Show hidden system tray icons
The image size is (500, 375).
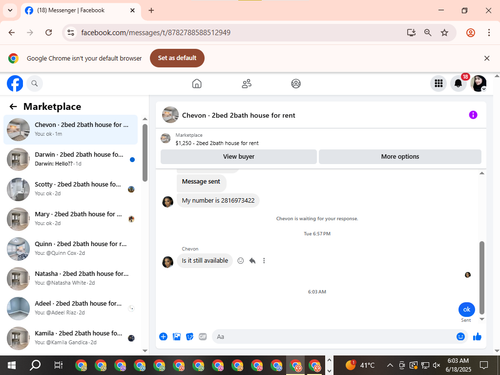[x=390, y=365]
